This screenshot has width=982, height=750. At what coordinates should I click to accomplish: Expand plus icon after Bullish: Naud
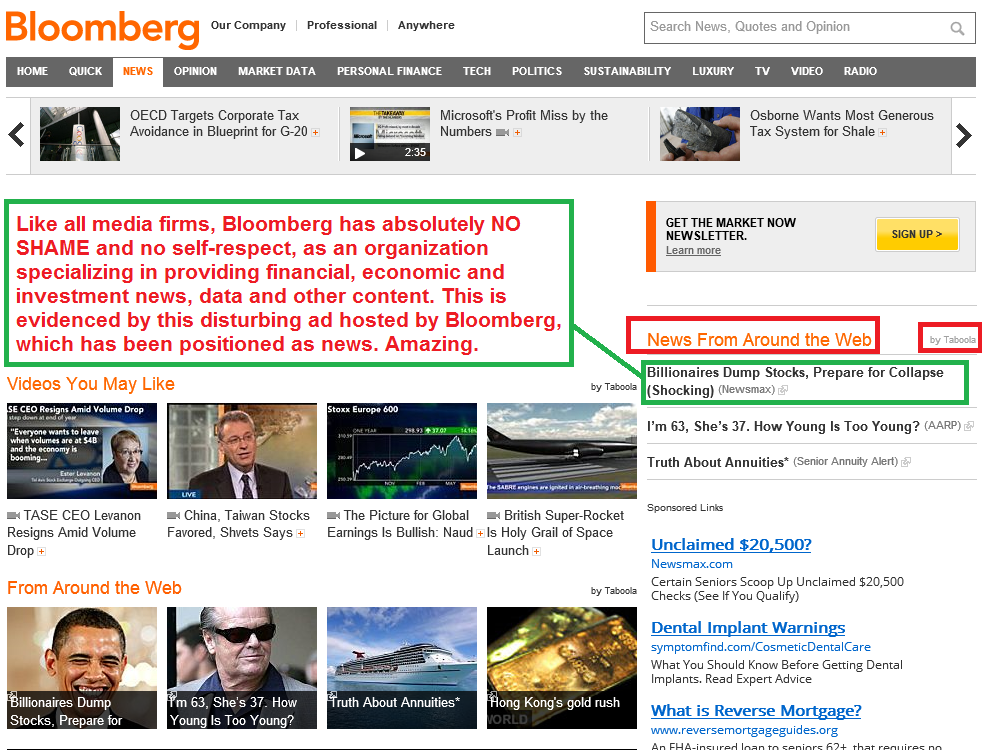[480, 533]
